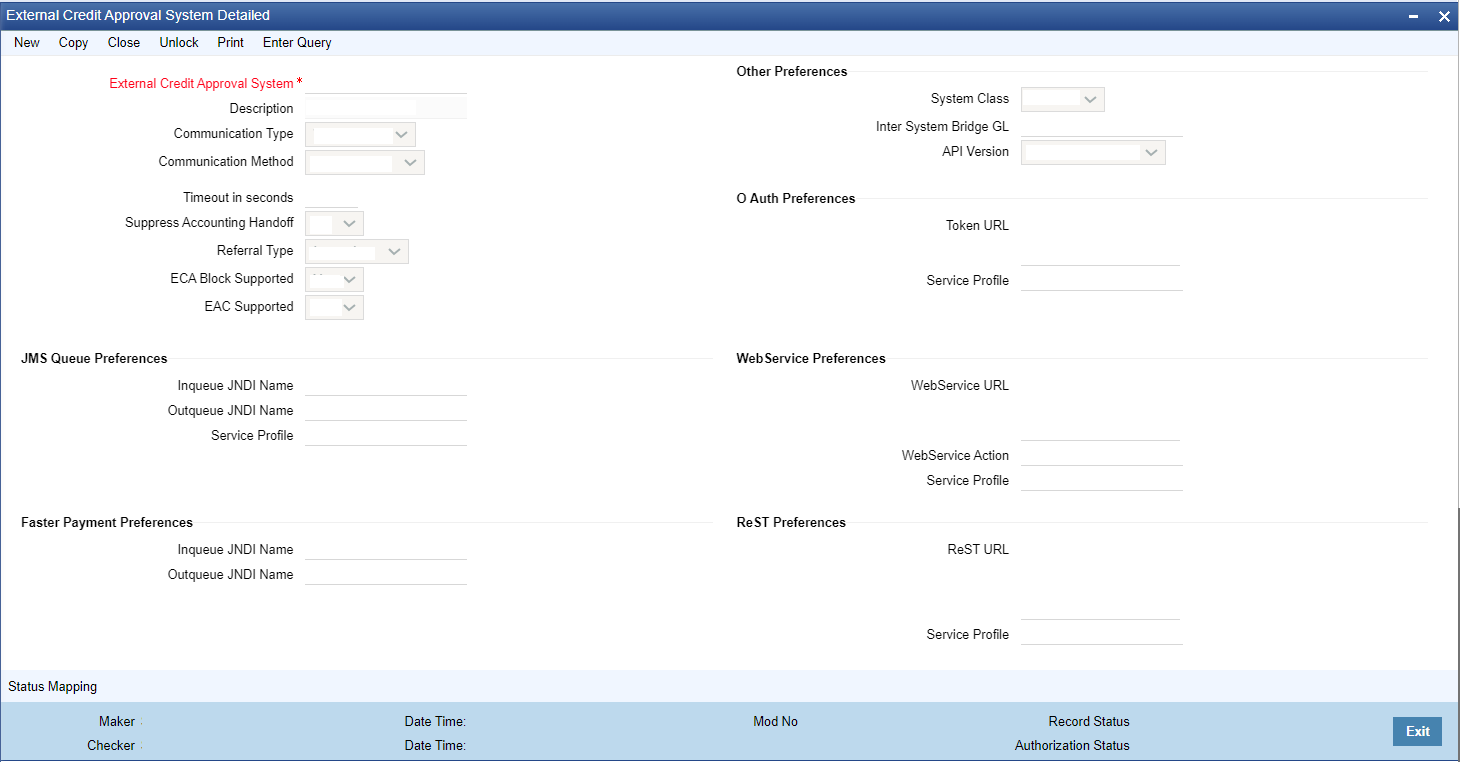Click Outqueue JNDI Name under JMS Queue Preferences
This screenshot has width=1460, height=762.
coord(386,410)
